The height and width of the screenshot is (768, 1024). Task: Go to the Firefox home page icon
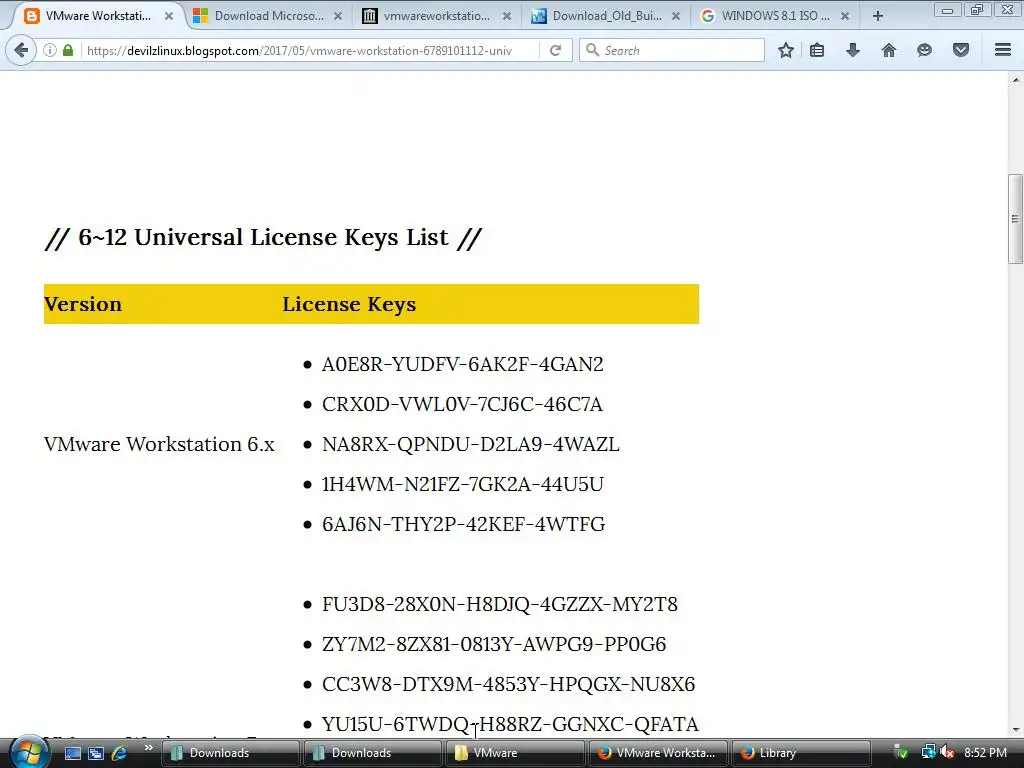(x=889, y=50)
